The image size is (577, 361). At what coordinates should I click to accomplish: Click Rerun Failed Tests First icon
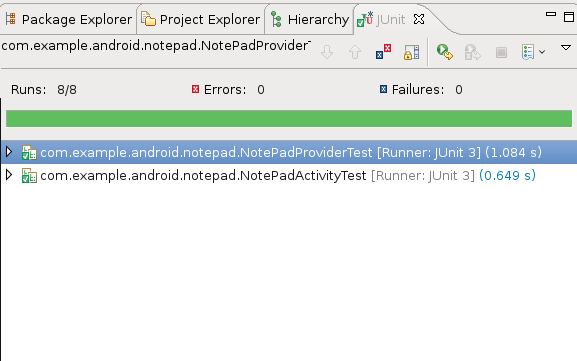pos(472,52)
